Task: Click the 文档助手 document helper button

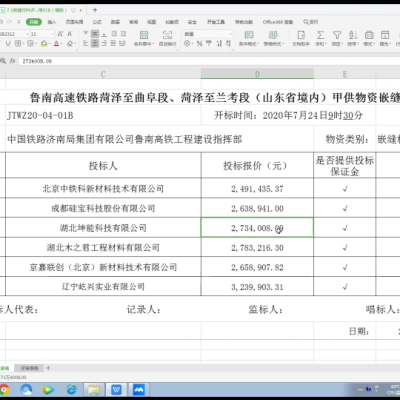Action: click(301, 38)
